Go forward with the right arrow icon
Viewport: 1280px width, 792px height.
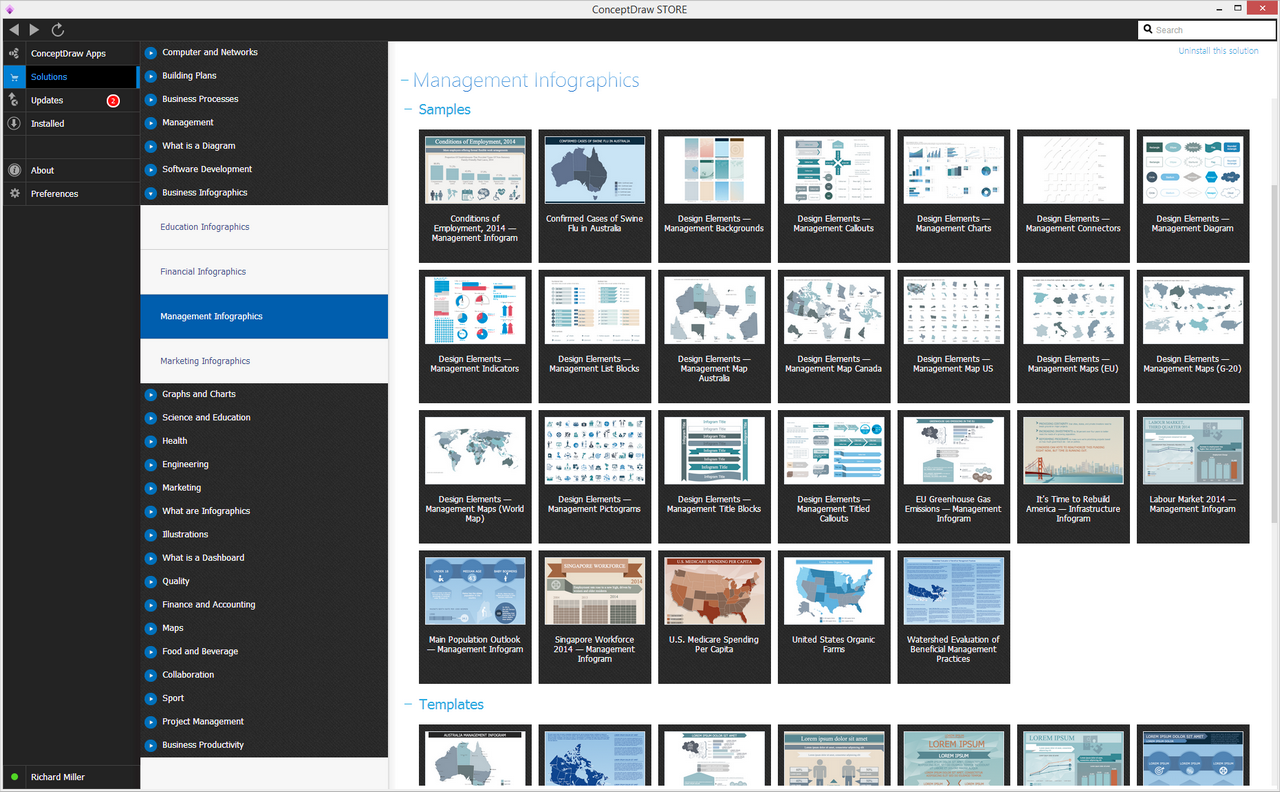tap(35, 30)
